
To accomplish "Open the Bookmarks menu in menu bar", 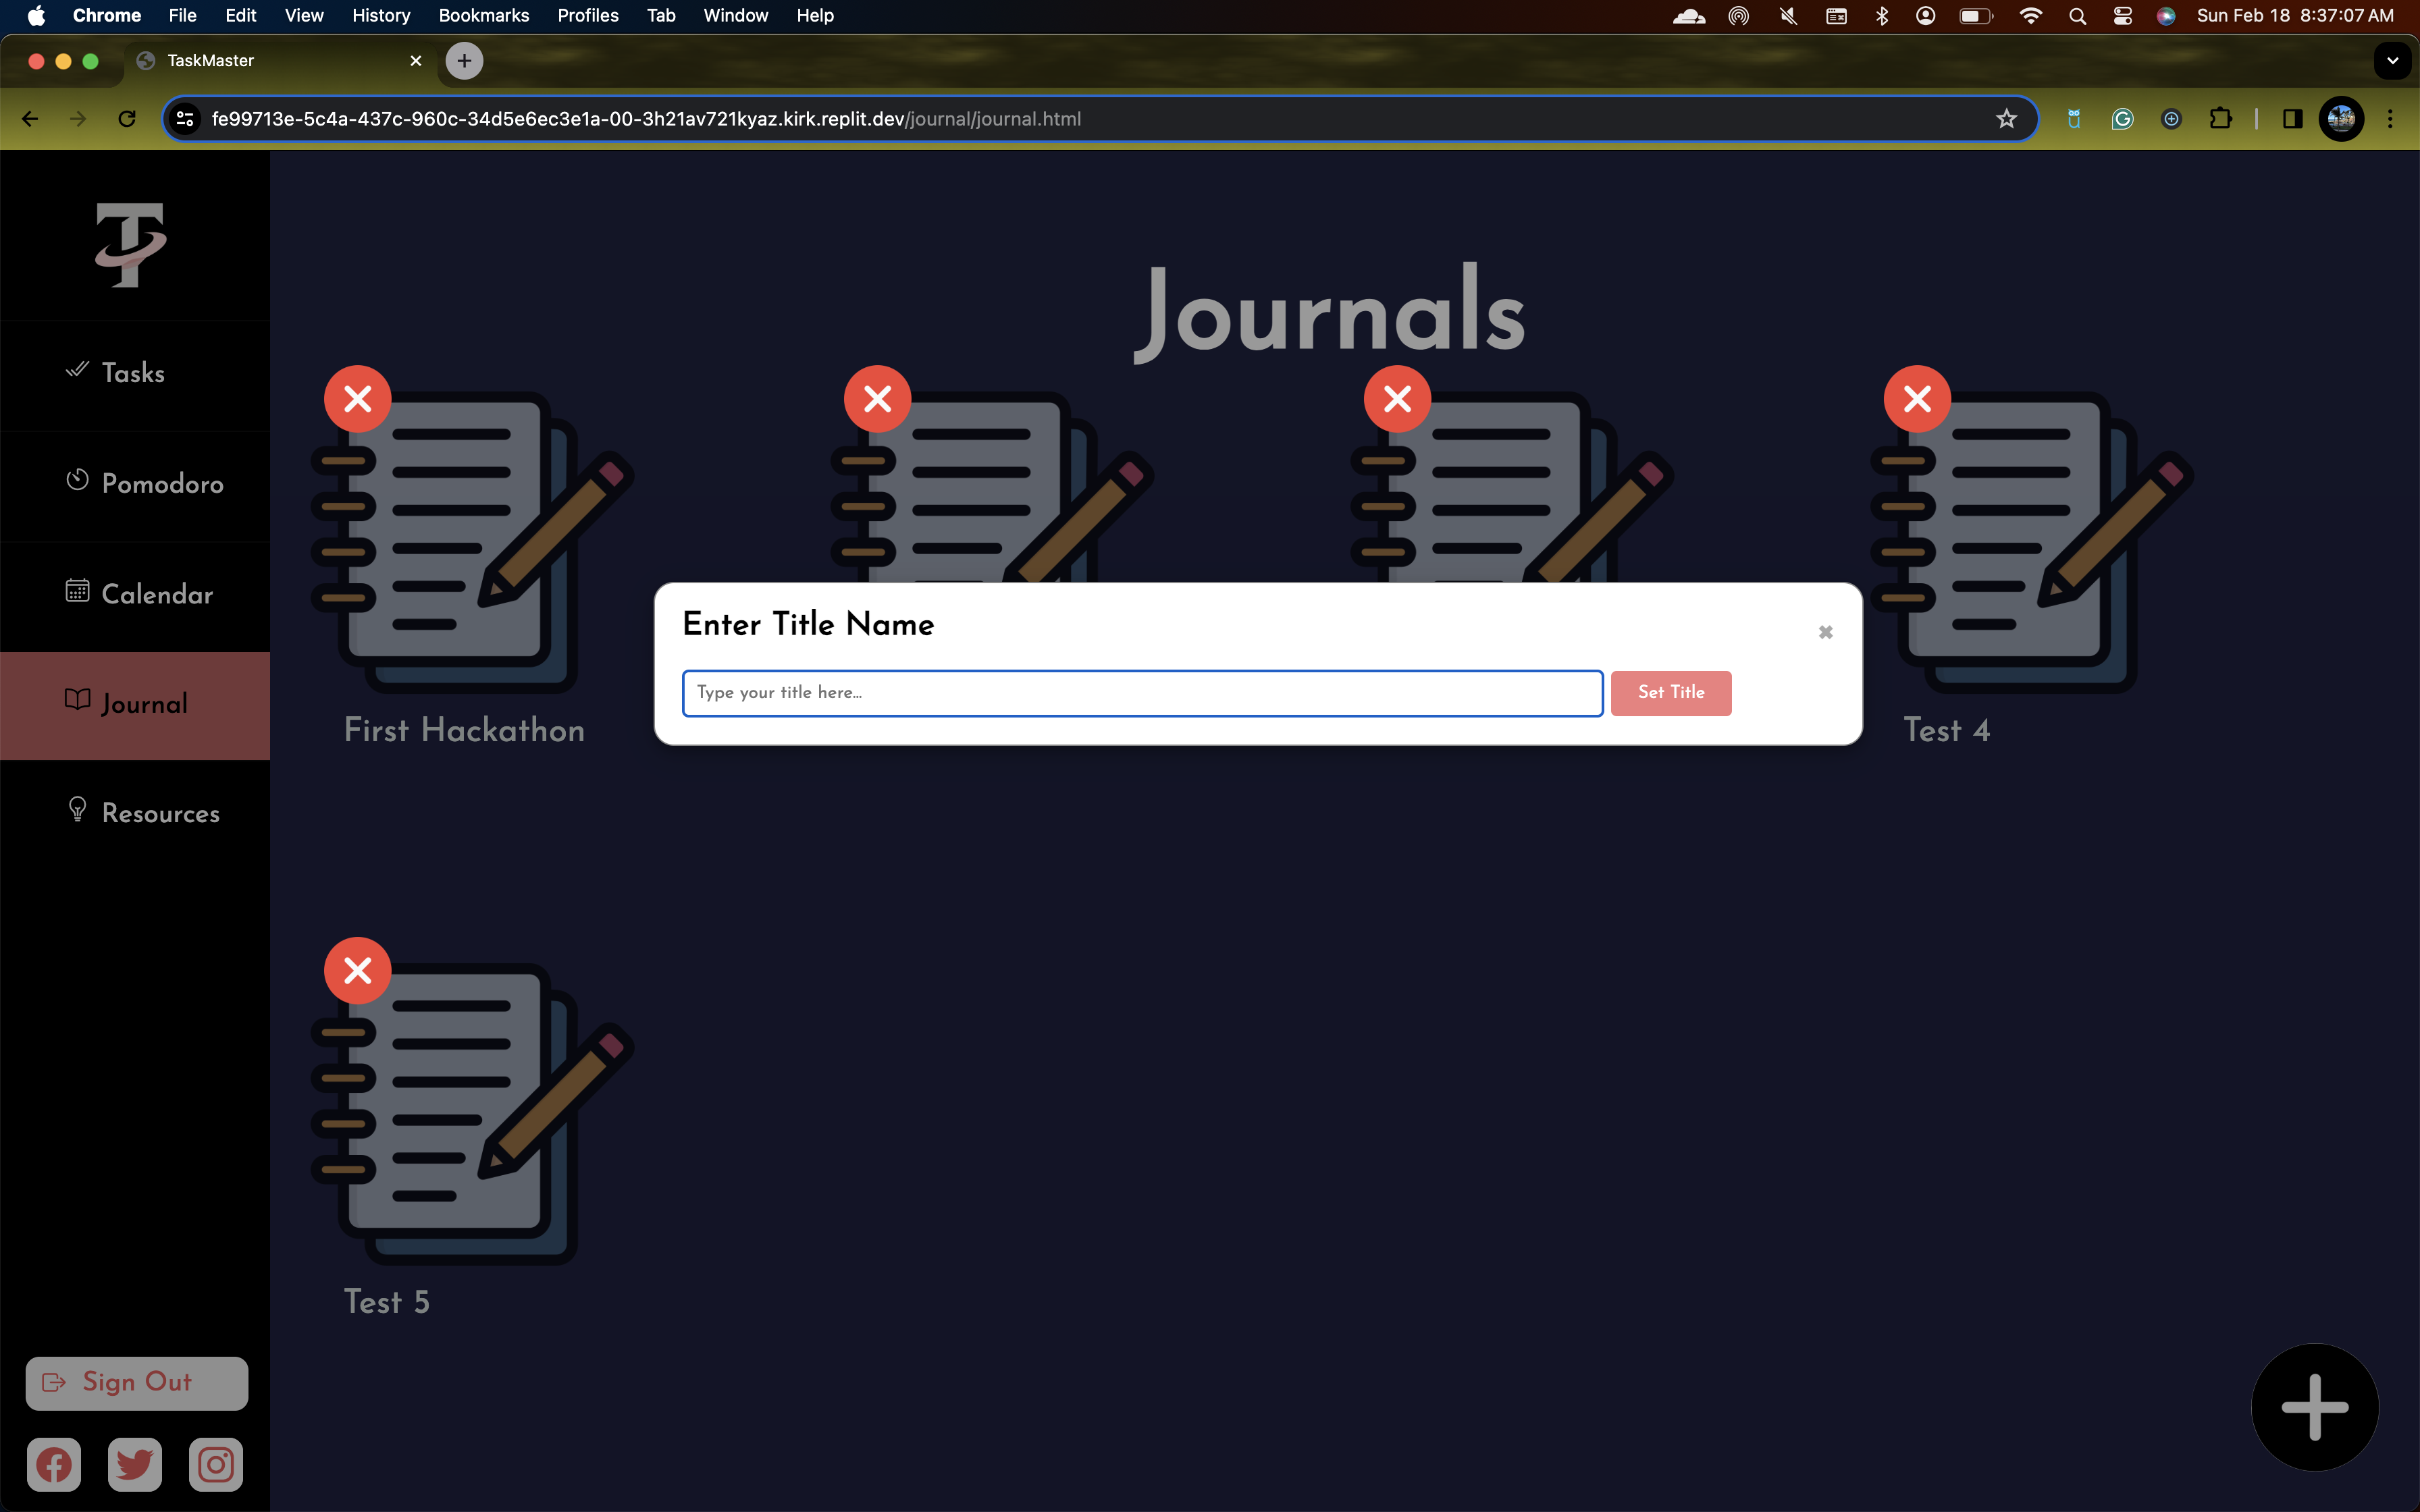I will tap(483, 15).
